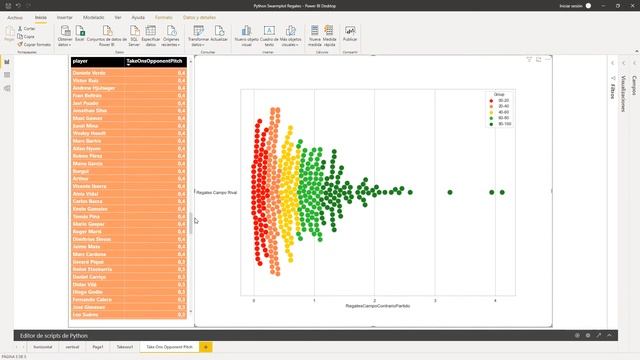Switch to the Page1 page tab
This screenshot has width=640, height=360.
tap(98, 347)
